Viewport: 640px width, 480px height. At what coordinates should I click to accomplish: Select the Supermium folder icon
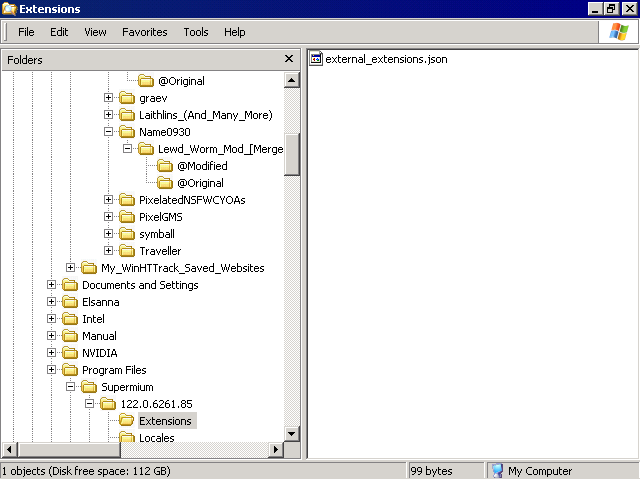(89, 387)
